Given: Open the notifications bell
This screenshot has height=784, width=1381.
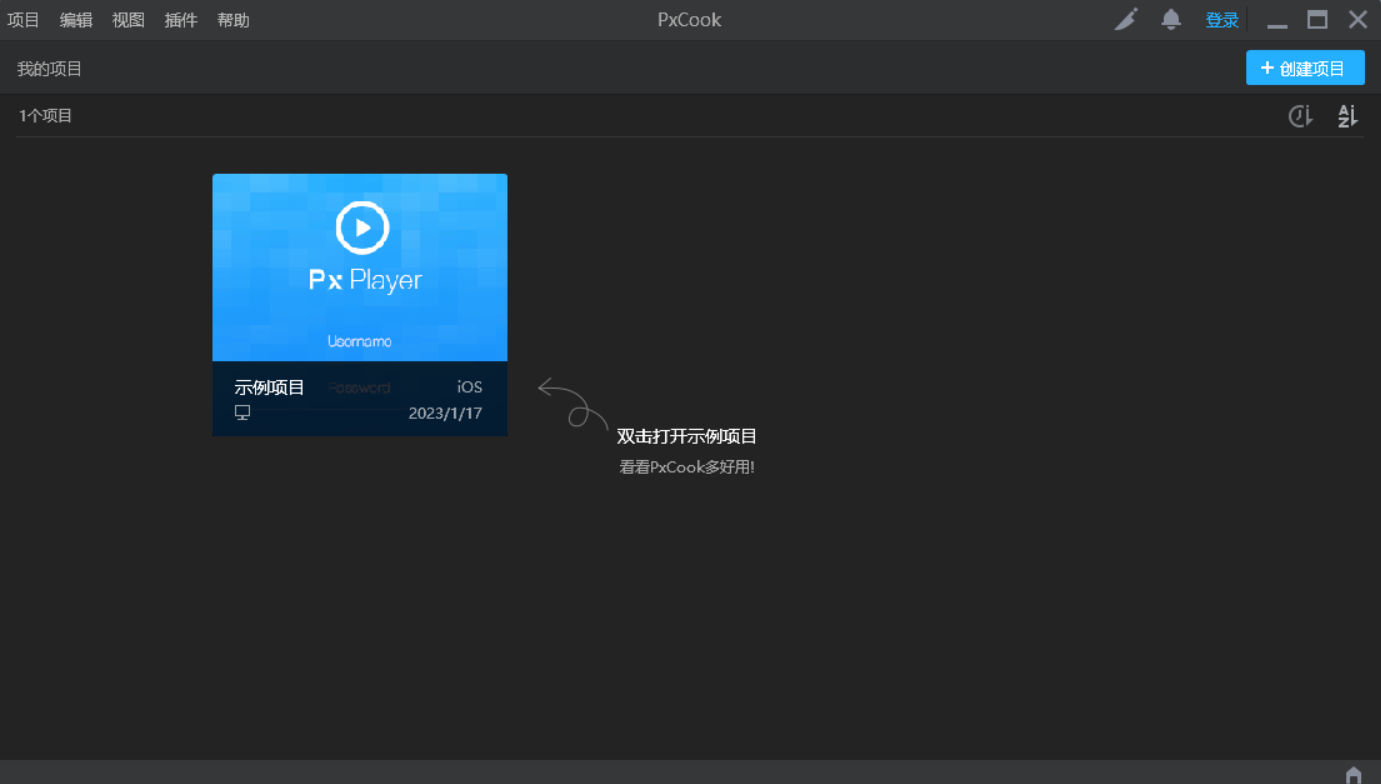Looking at the screenshot, I should tap(1171, 19).
